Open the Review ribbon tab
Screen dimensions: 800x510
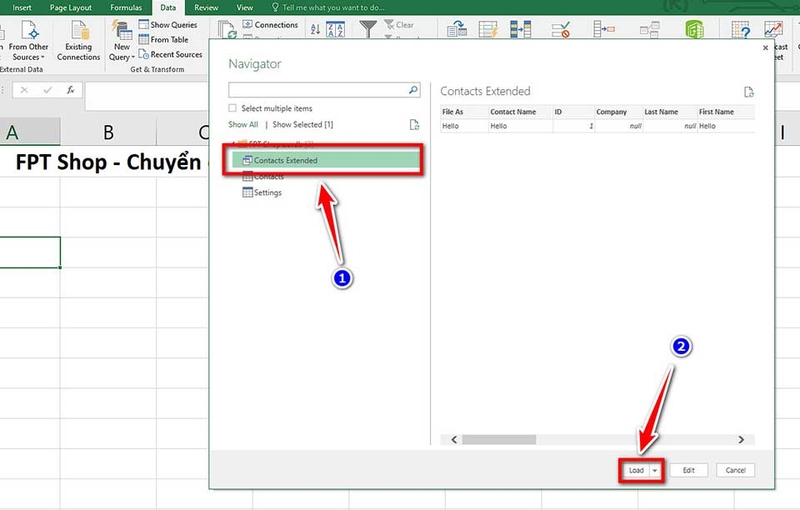(206, 8)
